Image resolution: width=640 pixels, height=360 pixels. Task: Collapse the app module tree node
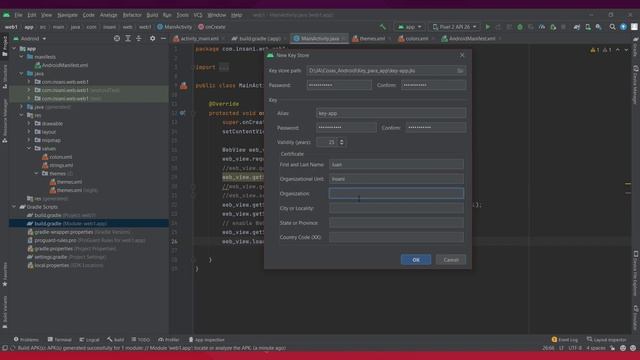15,49
